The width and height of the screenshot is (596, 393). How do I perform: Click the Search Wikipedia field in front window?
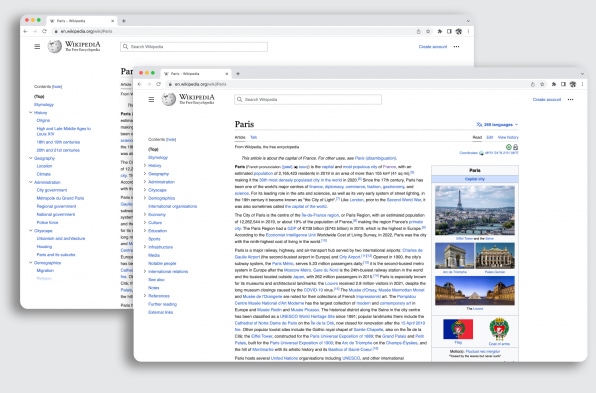tap(308, 100)
